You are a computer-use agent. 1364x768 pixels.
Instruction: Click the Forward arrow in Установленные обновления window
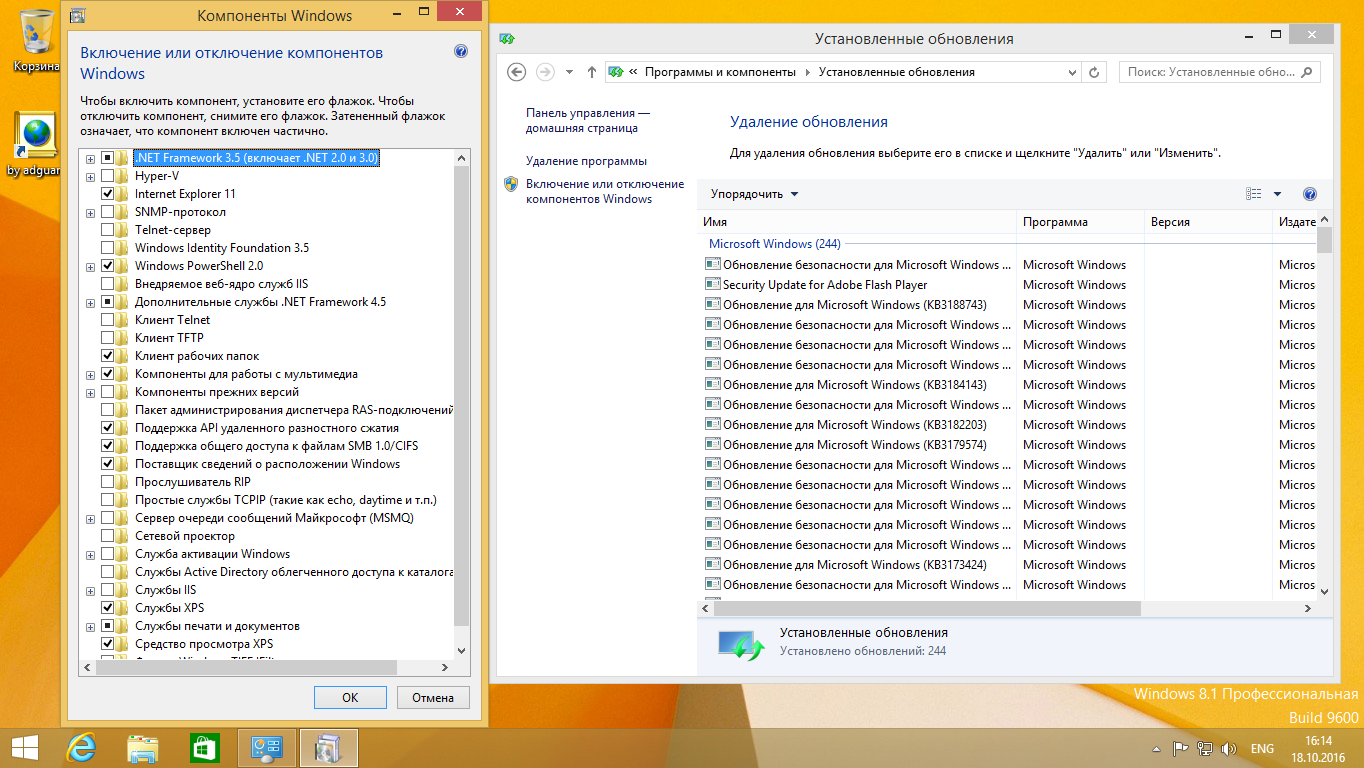545,72
